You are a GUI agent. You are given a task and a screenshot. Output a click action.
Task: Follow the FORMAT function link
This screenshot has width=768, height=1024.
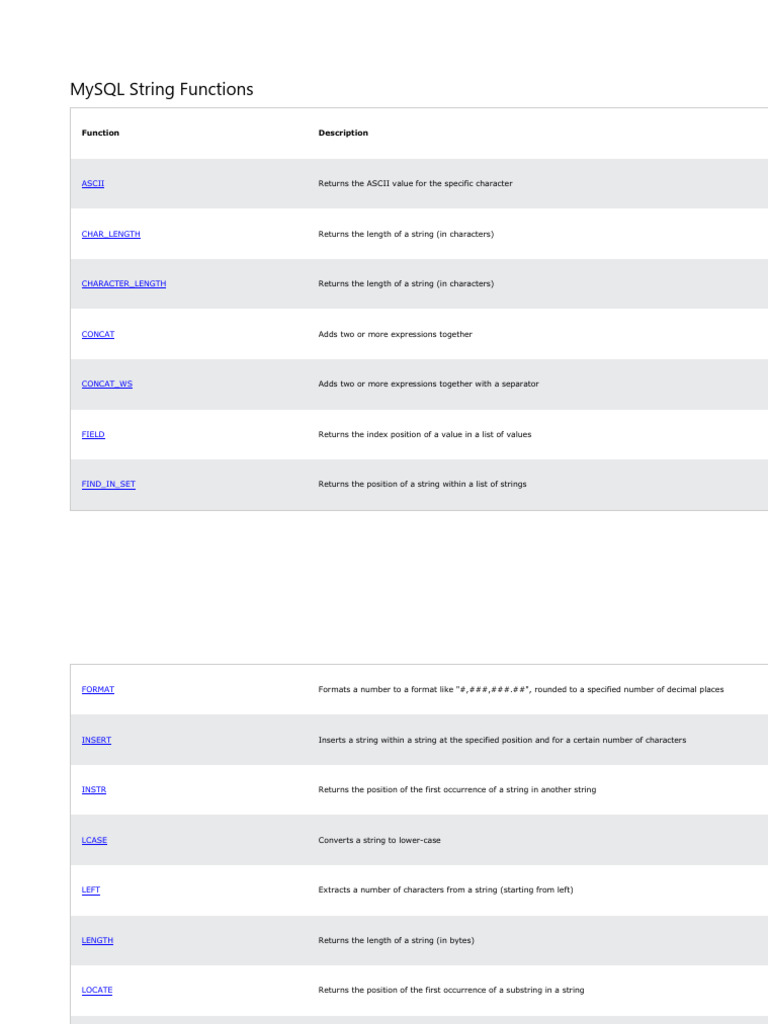point(98,690)
